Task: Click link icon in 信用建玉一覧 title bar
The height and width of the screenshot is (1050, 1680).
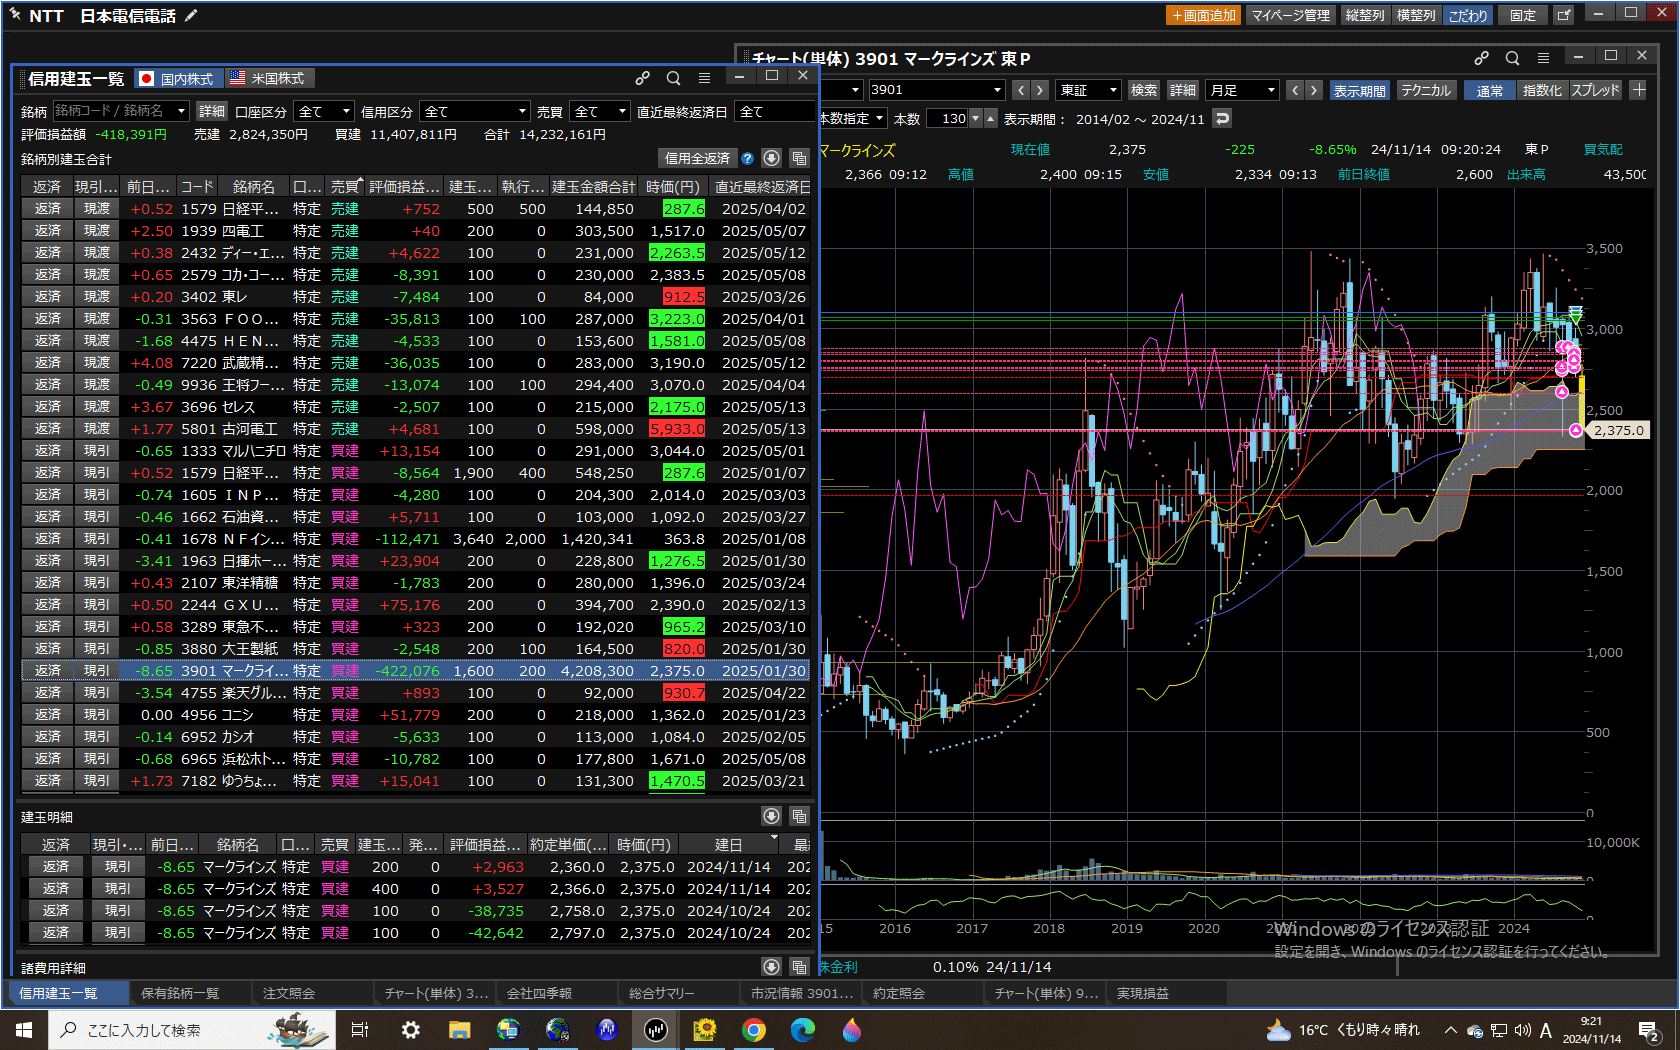Action: [642, 78]
